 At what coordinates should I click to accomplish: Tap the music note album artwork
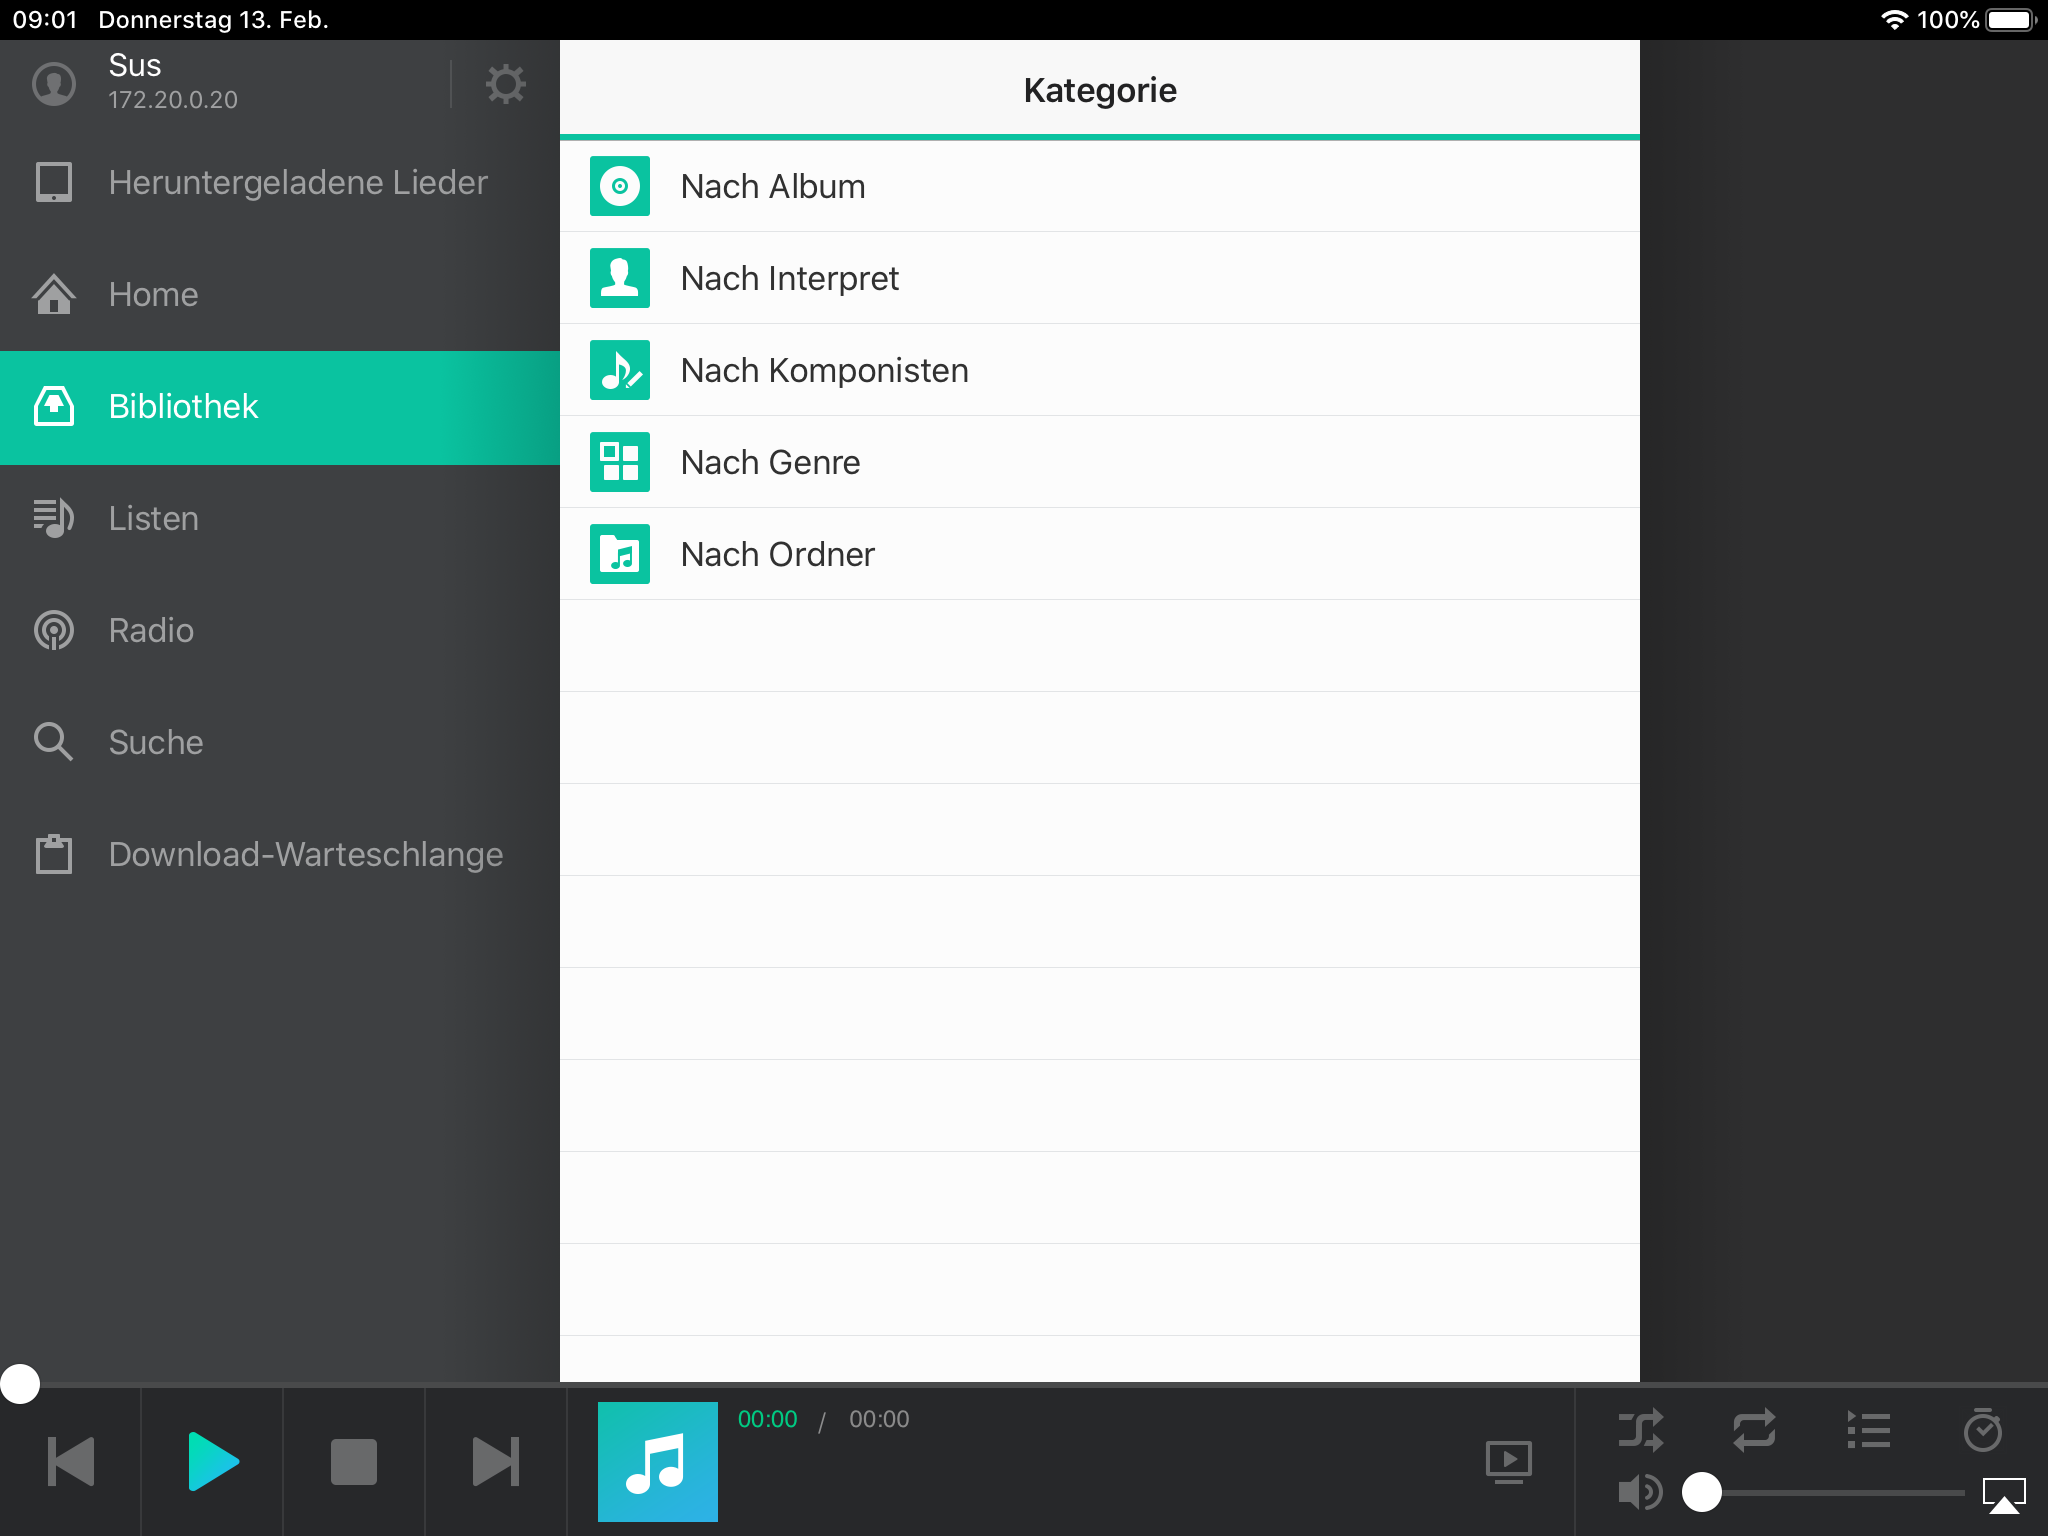click(x=657, y=1461)
